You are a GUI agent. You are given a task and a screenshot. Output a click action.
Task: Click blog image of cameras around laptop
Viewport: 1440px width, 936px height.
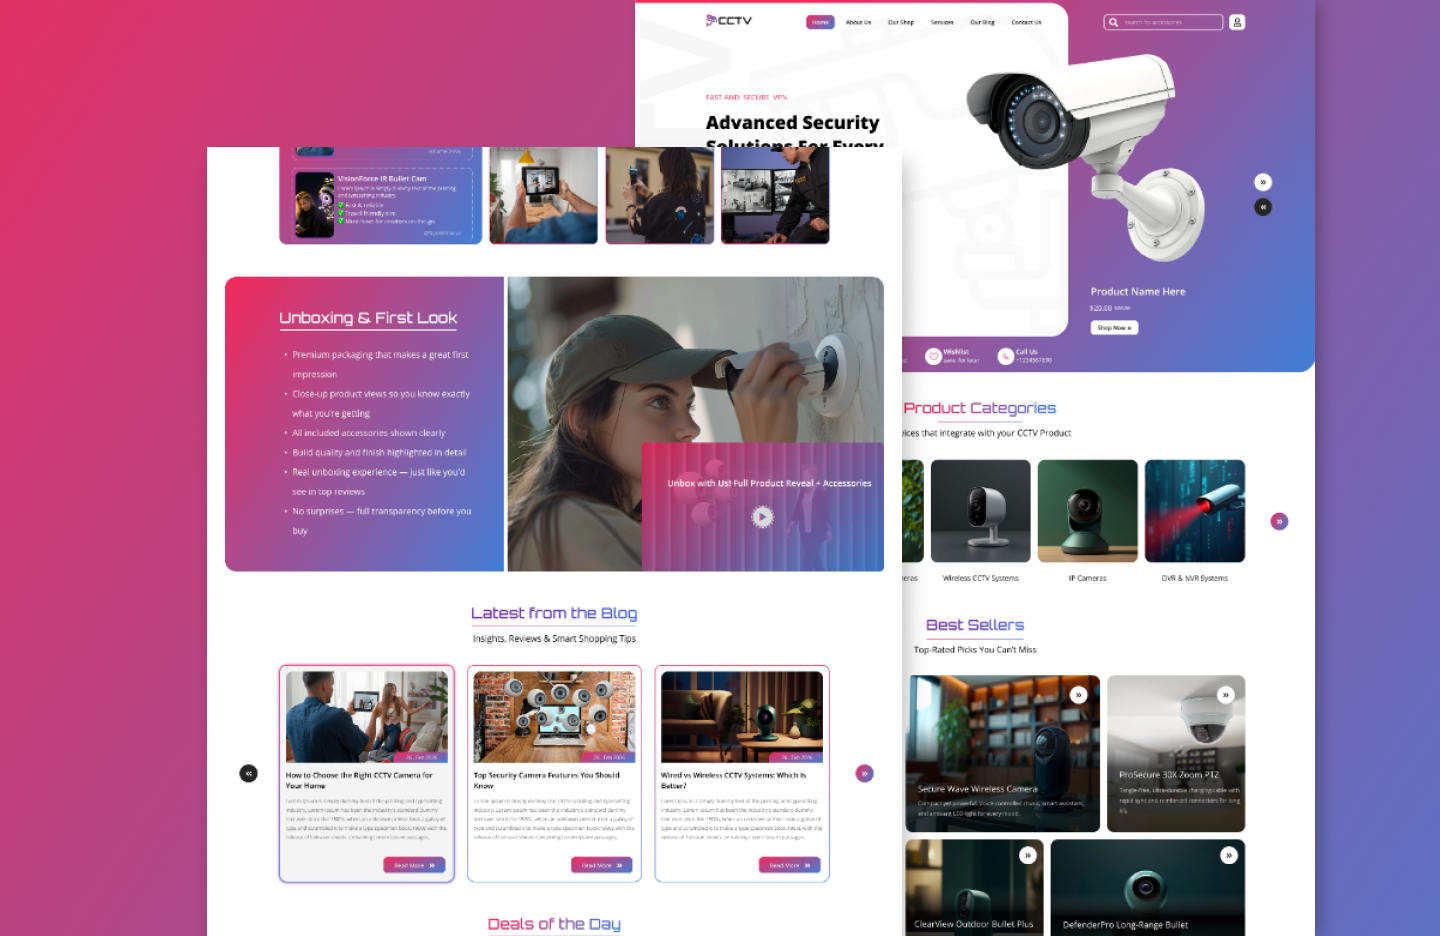554,717
